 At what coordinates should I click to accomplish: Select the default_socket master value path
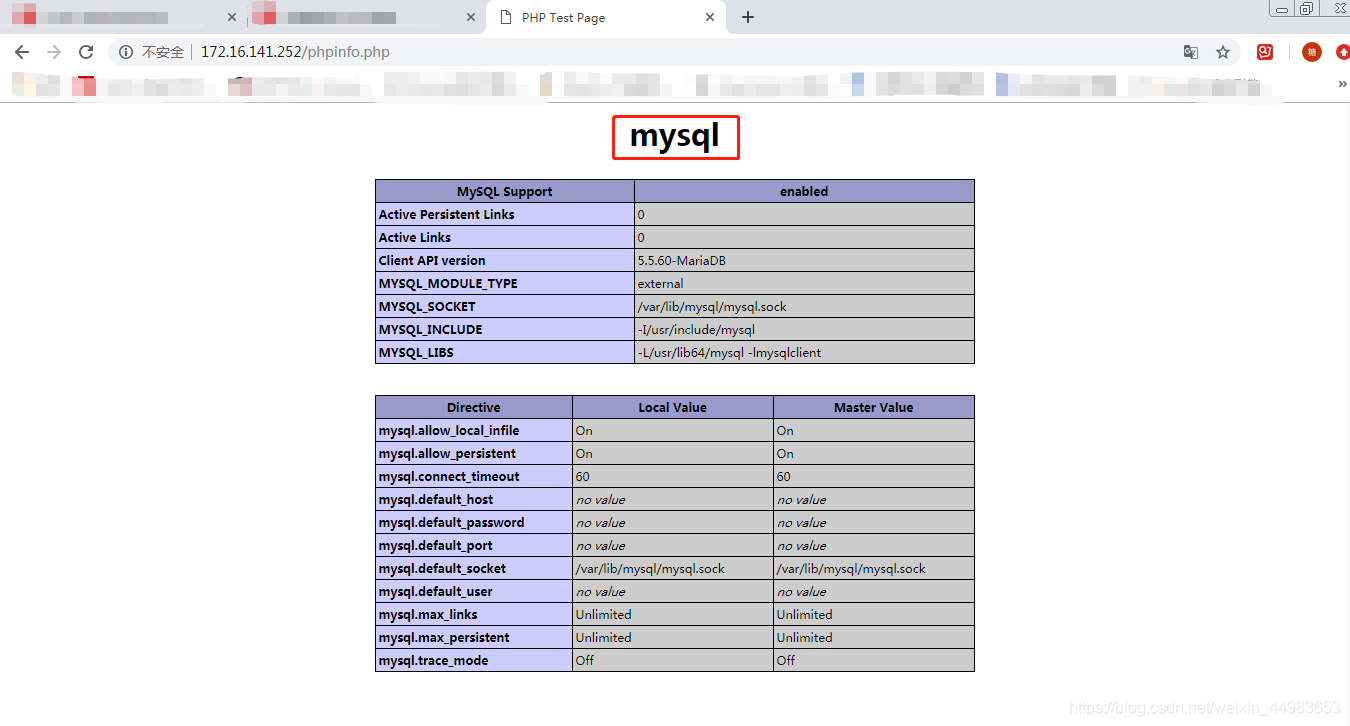click(851, 568)
